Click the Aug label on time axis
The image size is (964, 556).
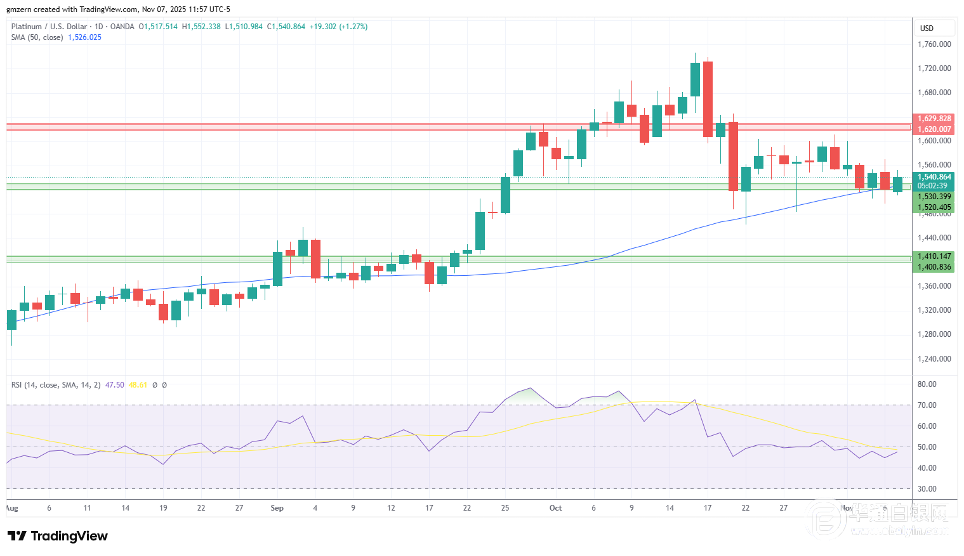click(12, 508)
